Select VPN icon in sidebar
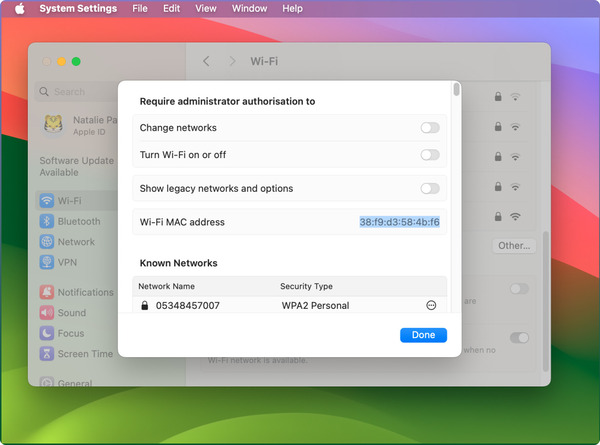 click(47, 262)
